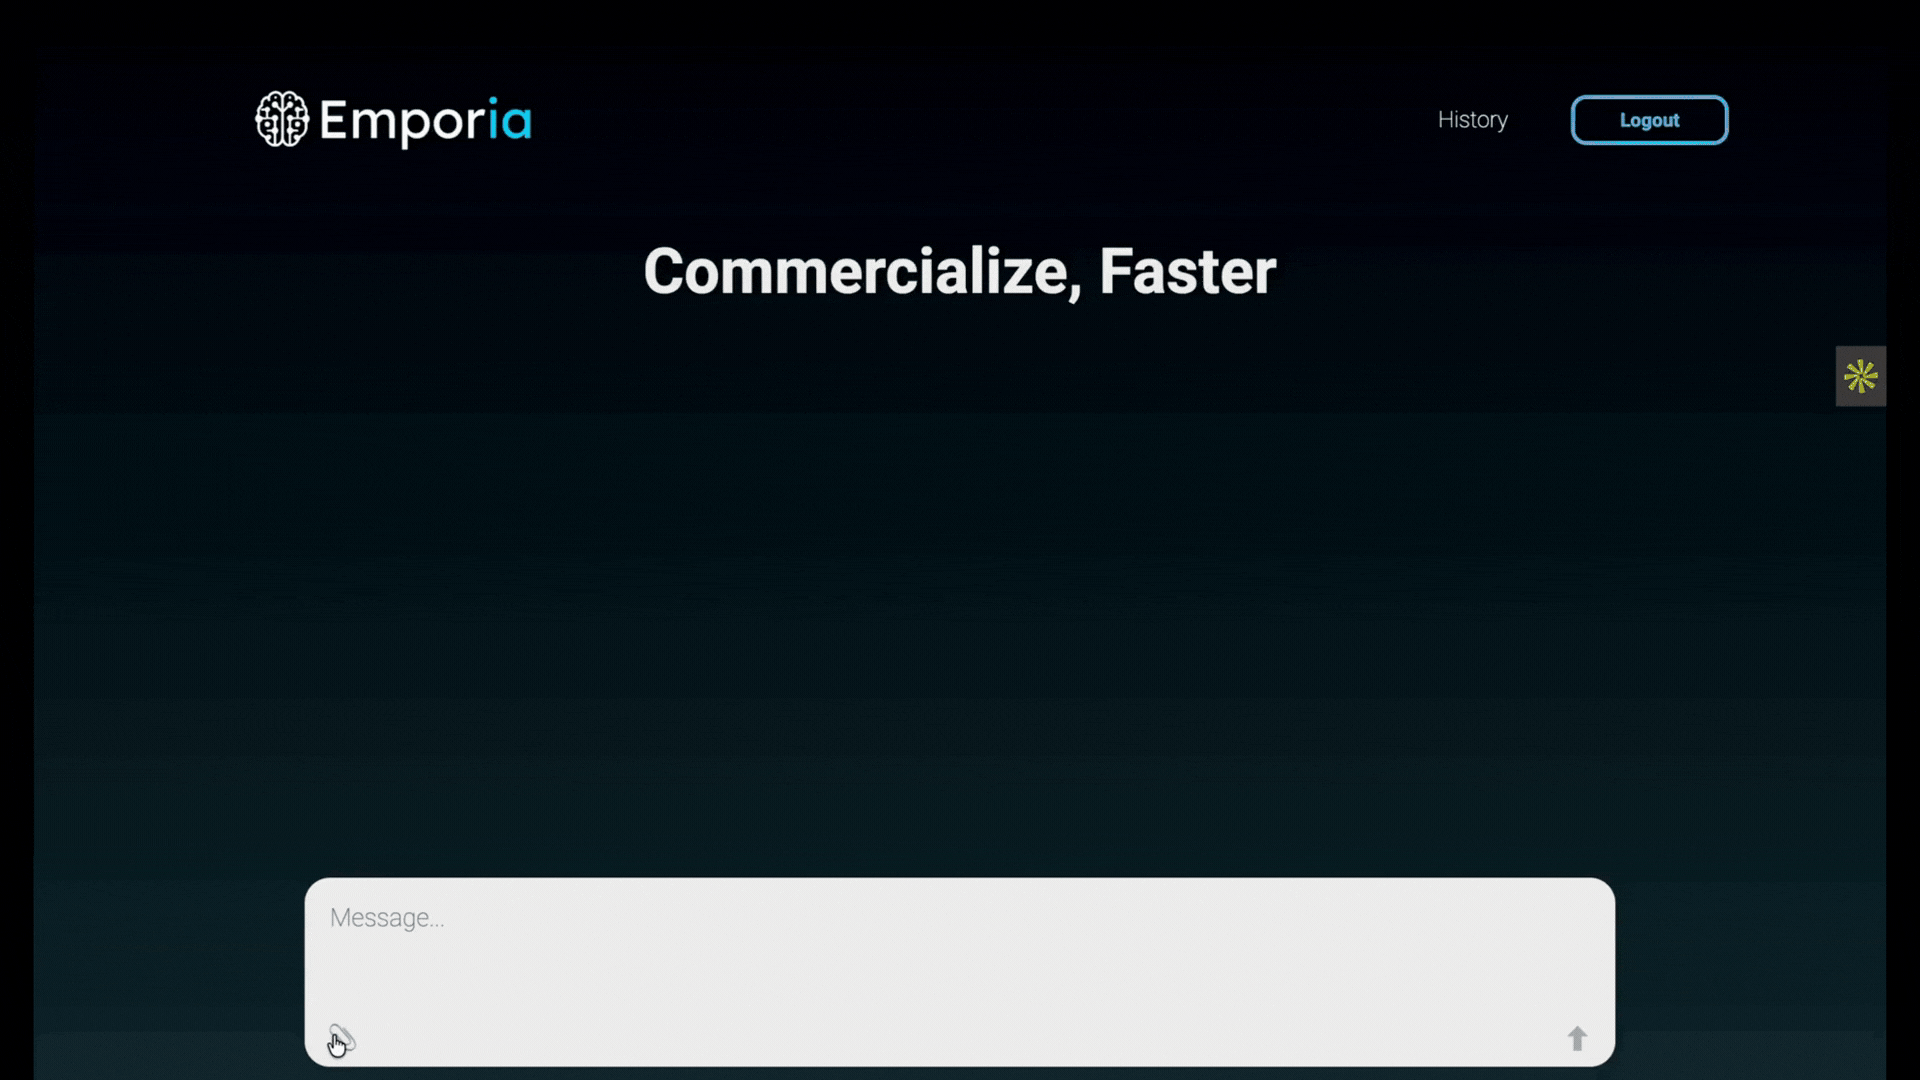Select History in the top navigation
The image size is (1920, 1080).
click(x=1472, y=120)
